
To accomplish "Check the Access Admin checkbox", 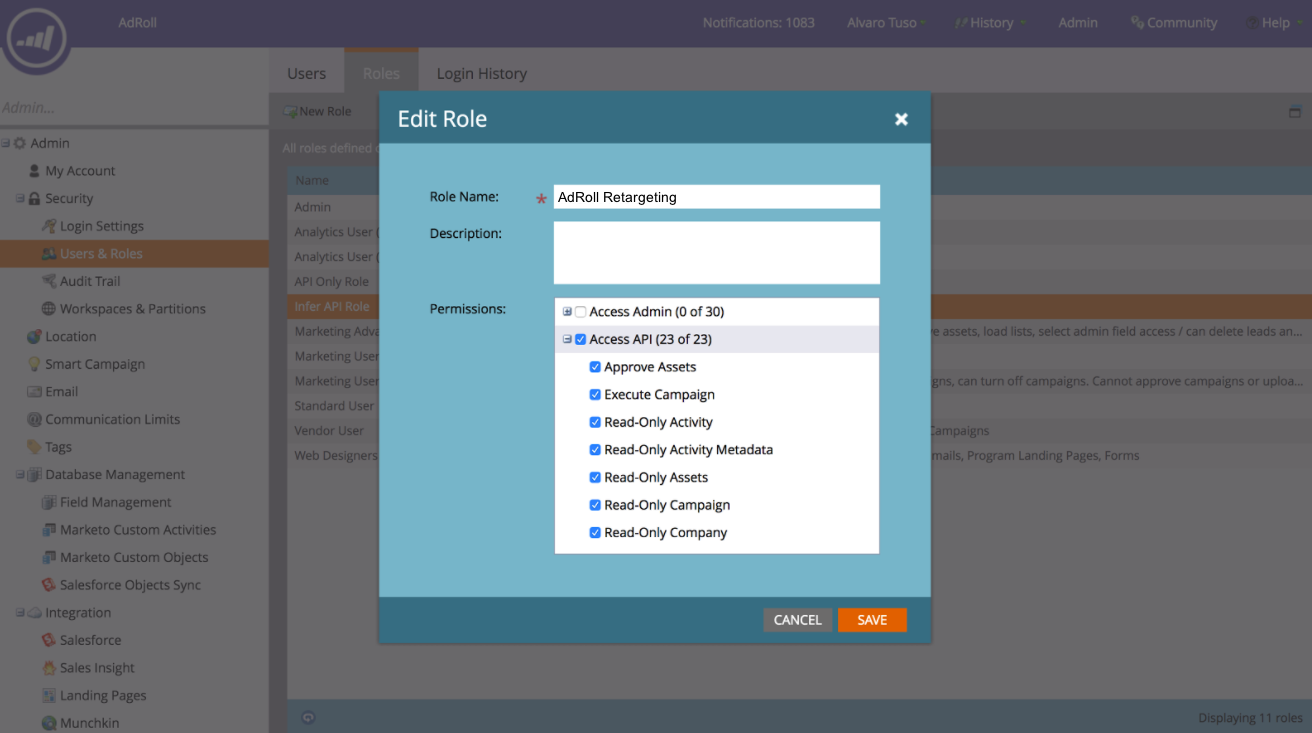I will [x=581, y=312].
